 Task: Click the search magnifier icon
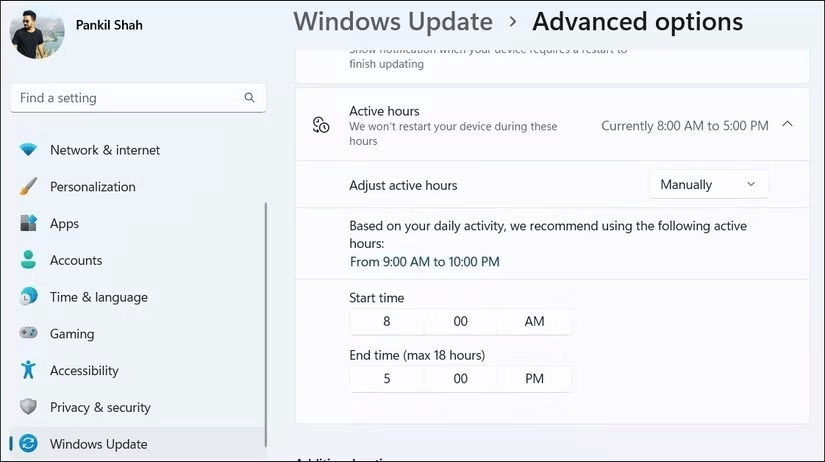pyautogui.click(x=249, y=98)
